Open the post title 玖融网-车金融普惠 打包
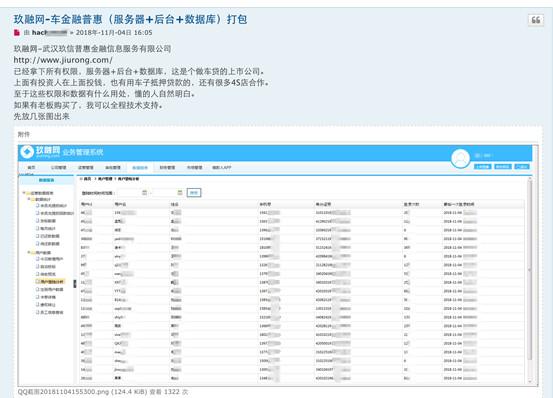Viewport: 553px width, 398px height. coord(130,19)
